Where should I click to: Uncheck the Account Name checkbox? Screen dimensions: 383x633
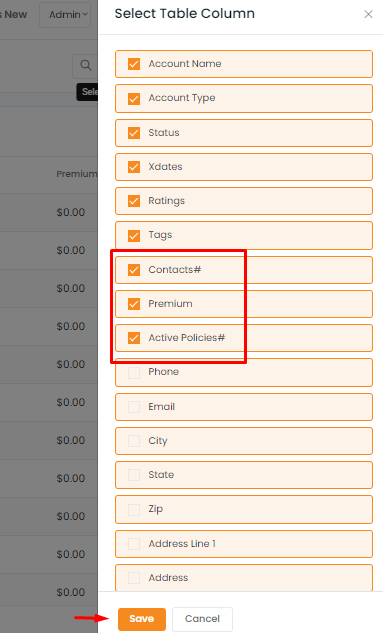(134, 64)
